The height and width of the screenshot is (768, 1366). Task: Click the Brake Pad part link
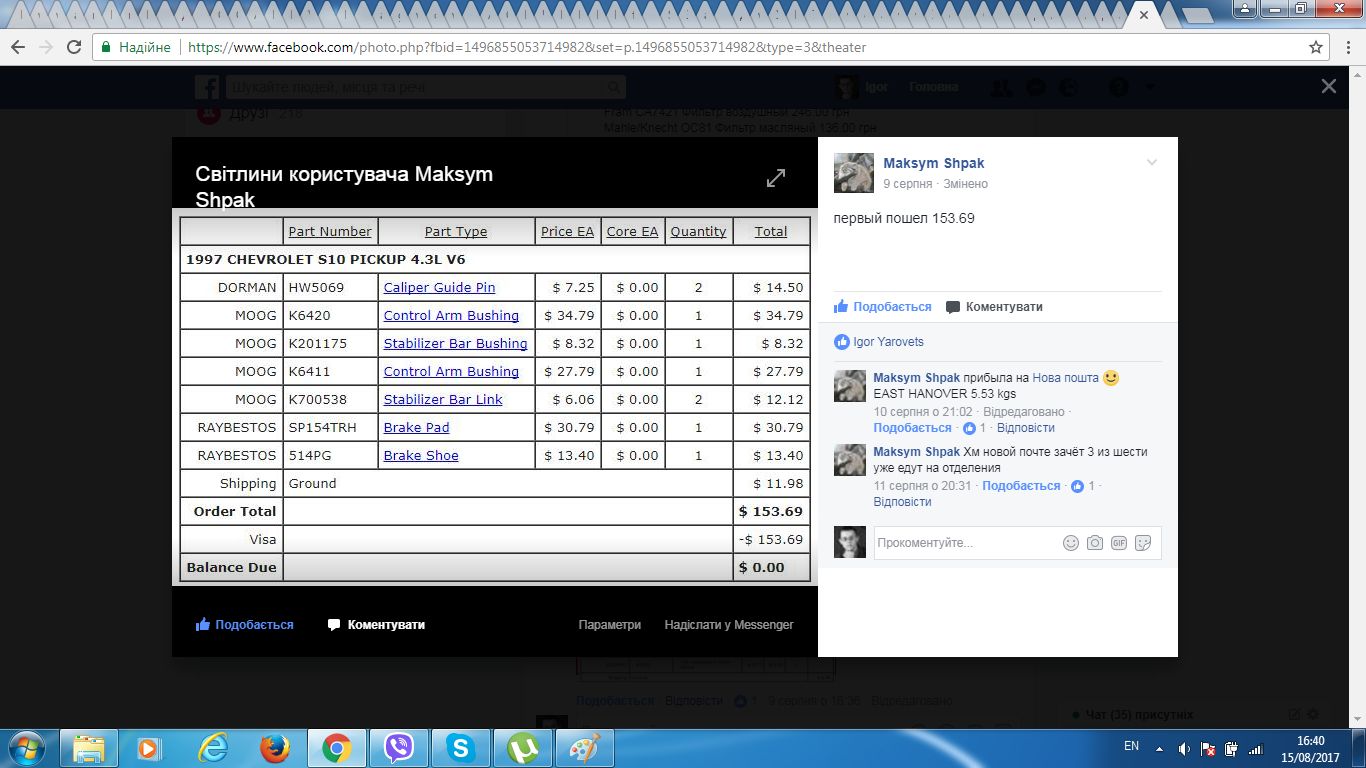416,427
